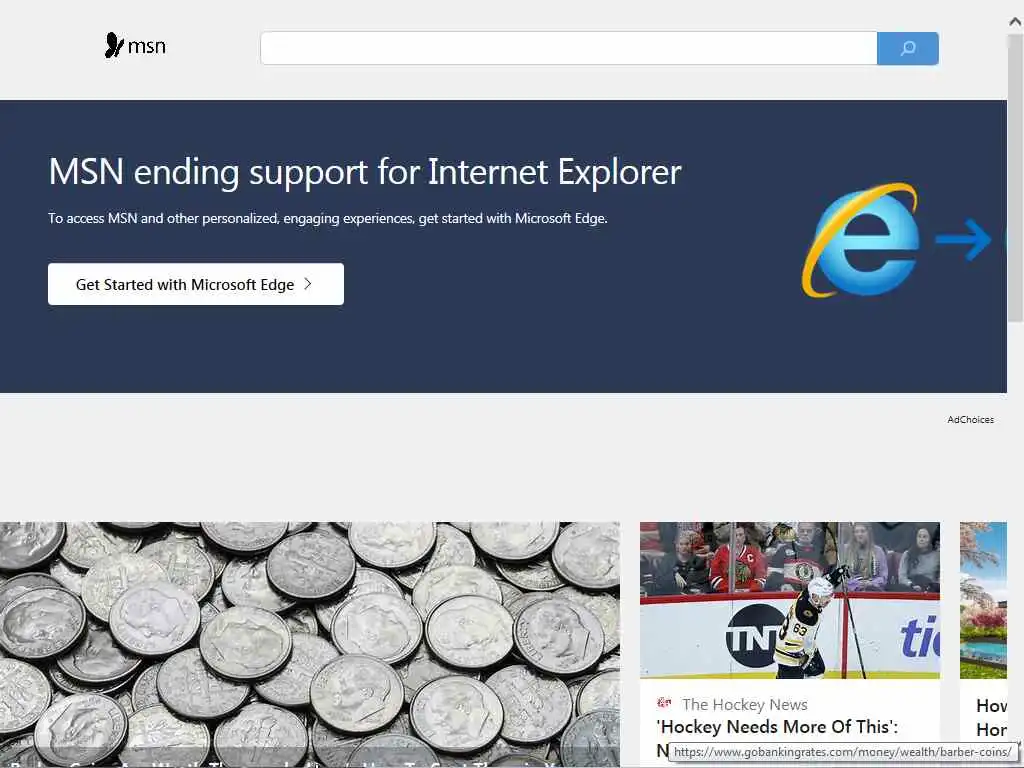The width and height of the screenshot is (1024, 768).
Task: Click the scrollbar up arrow
Action: coord(1016,22)
